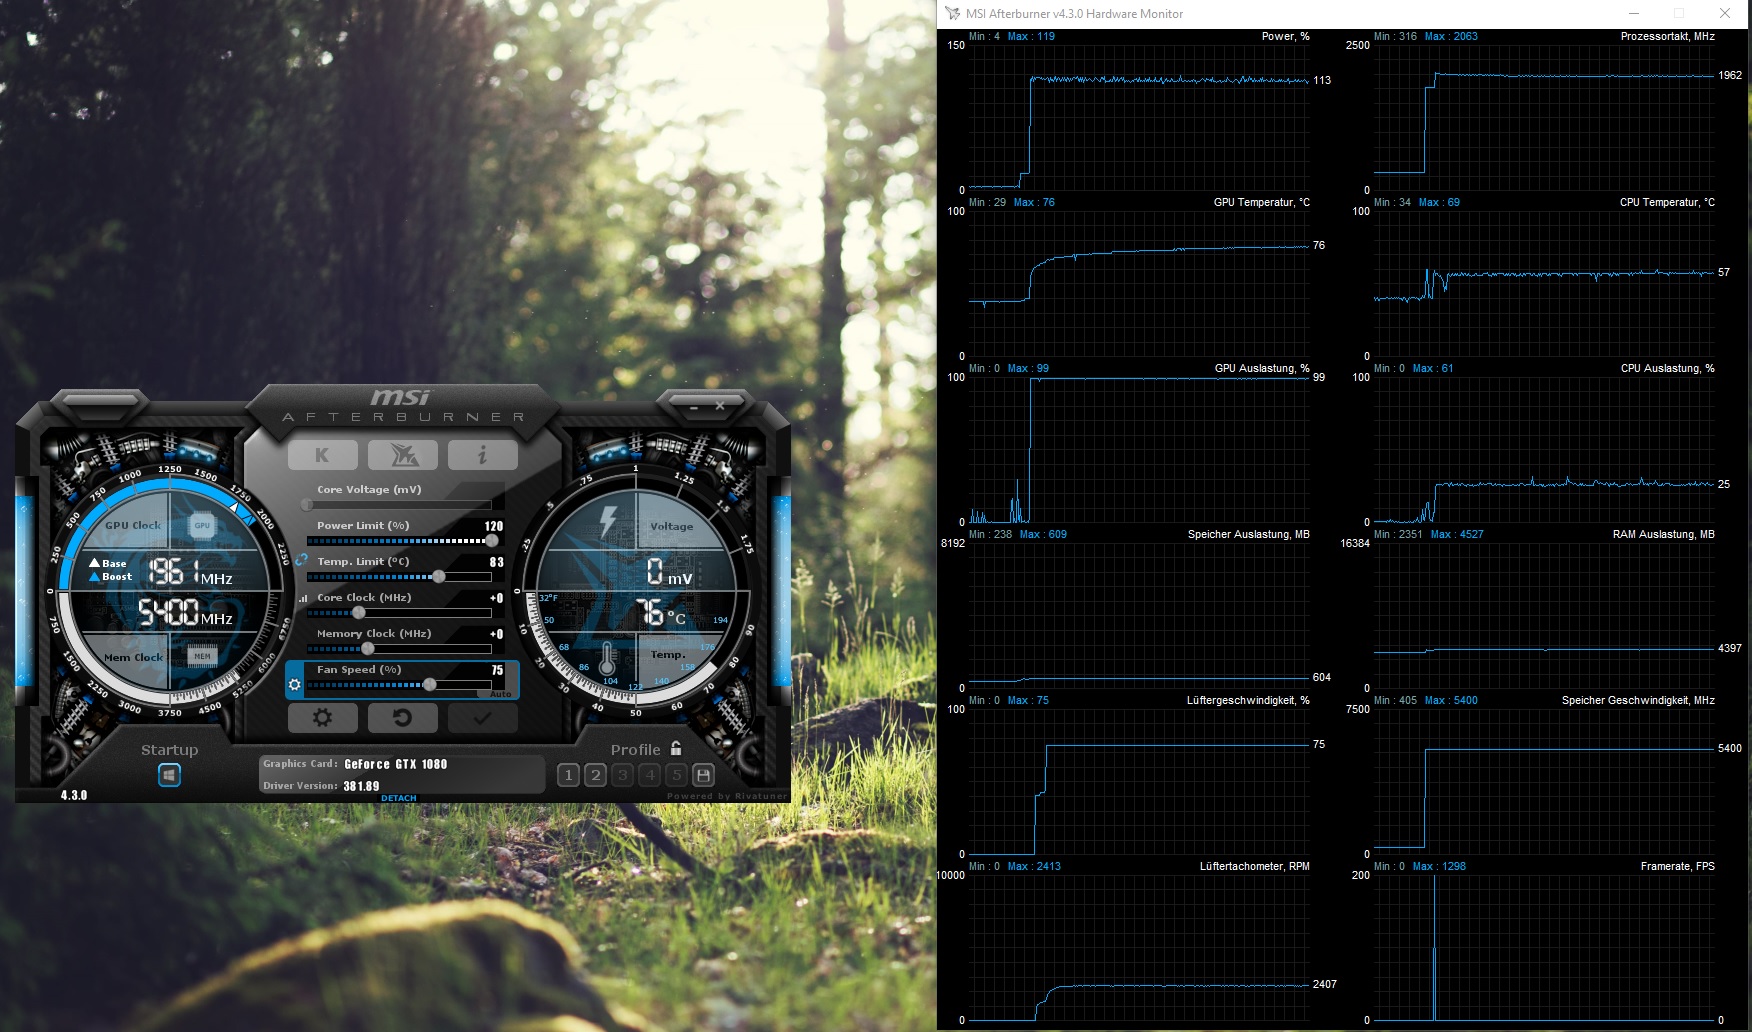
Task: Launch the MSI OC Scanner jet icon button
Action: 402,455
